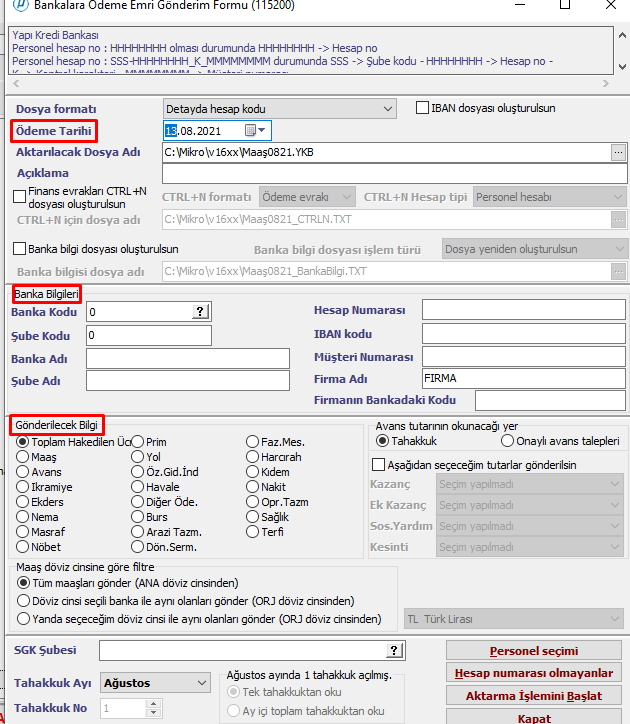Check Banka bilgi dosyası oluşturulsun option
The height and width of the screenshot is (724, 630).
(19, 248)
